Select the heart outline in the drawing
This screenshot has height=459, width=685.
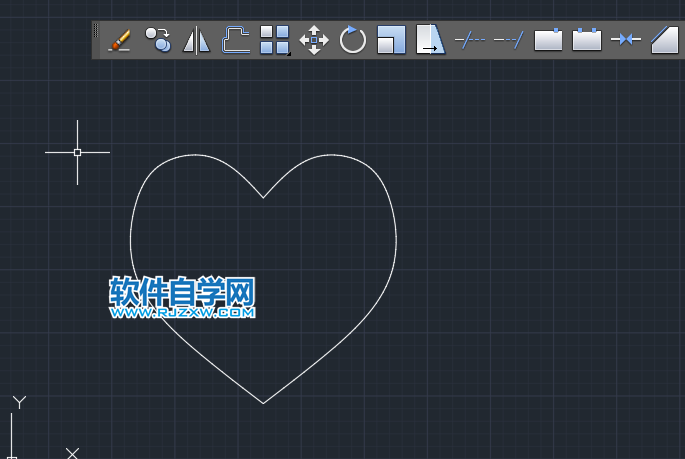pyautogui.click(x=263, y=198)
